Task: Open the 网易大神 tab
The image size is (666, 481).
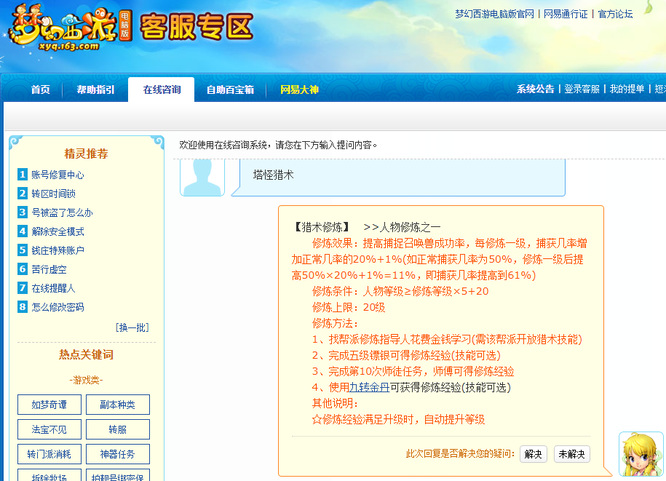Action: (299, 90)
